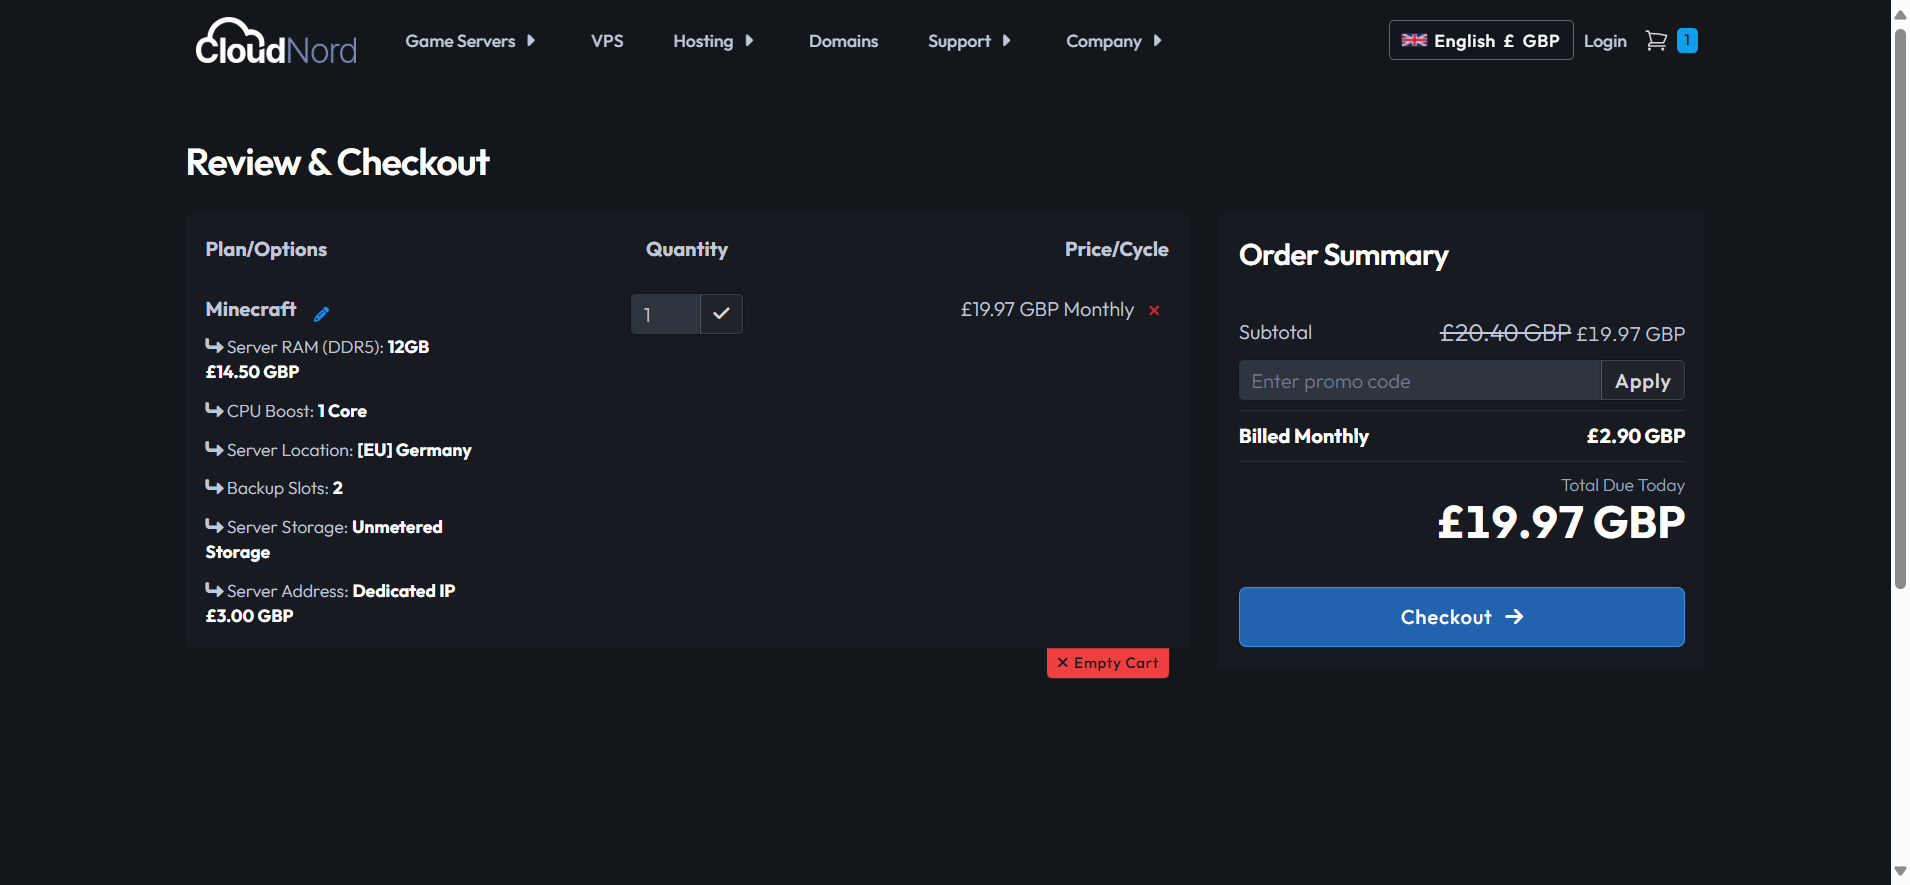Click the £19.97 GBP Monthly price
1910x885 pixels.
coord(1047,310)
